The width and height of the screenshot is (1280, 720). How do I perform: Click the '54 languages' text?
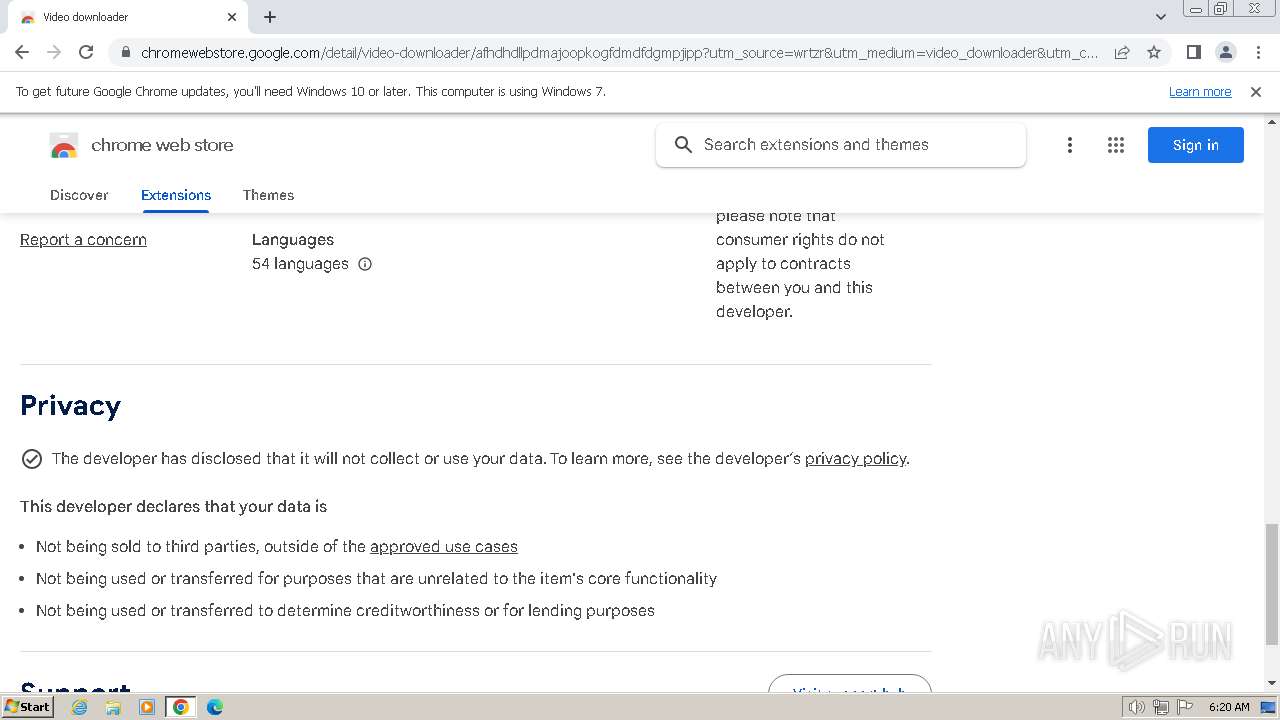[300, 264]
